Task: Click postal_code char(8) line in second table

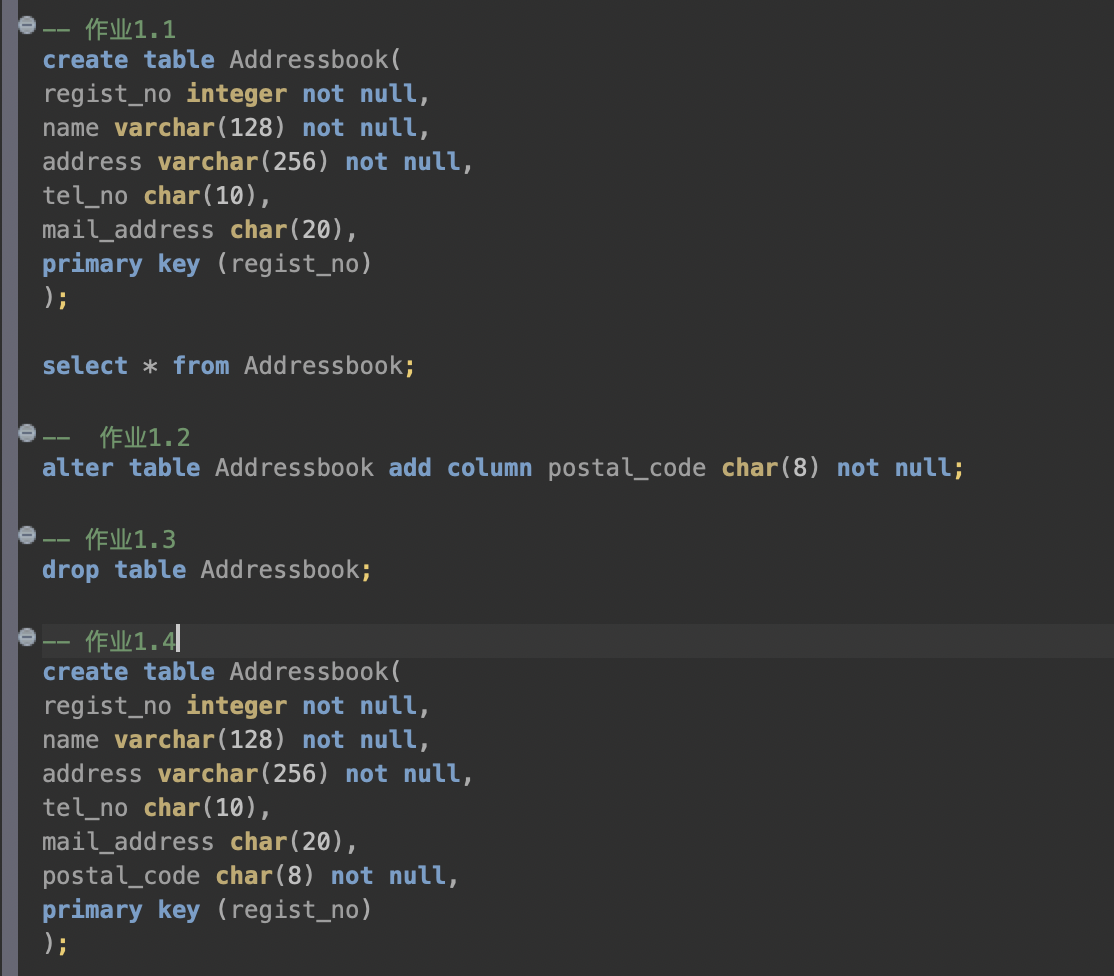Action: [x=250, y=876]
